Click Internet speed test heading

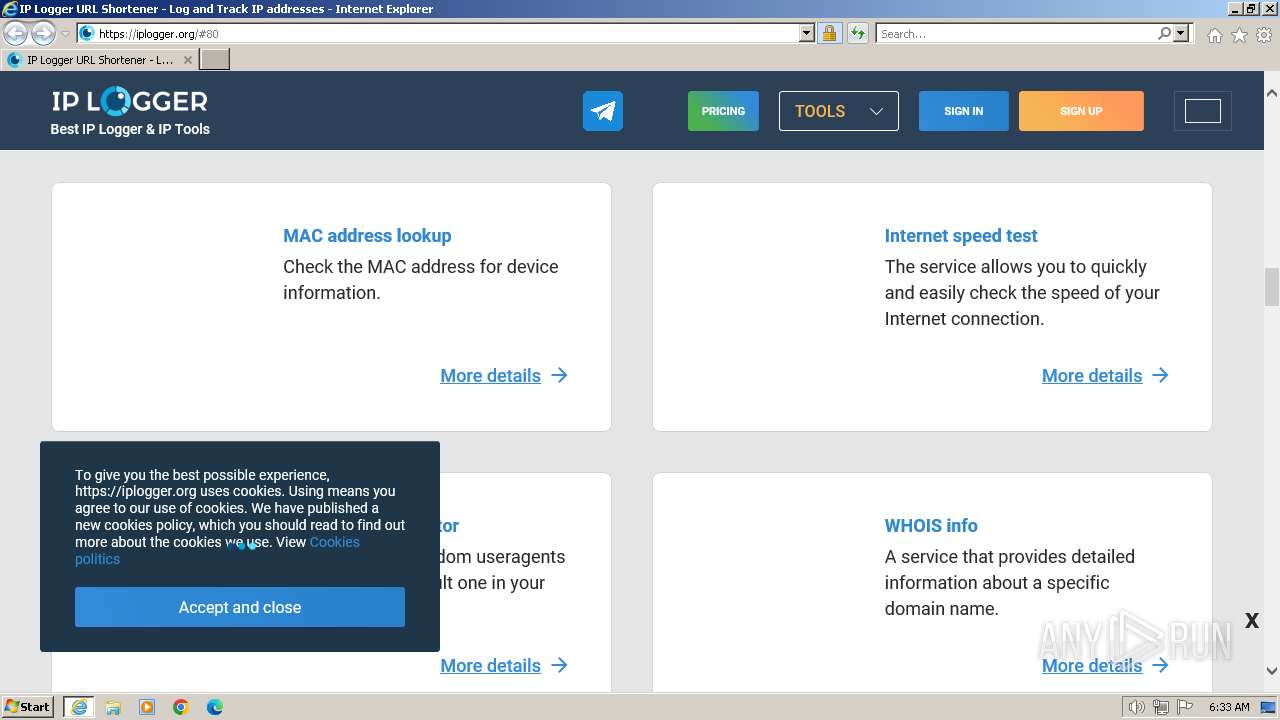click(961, 236)
